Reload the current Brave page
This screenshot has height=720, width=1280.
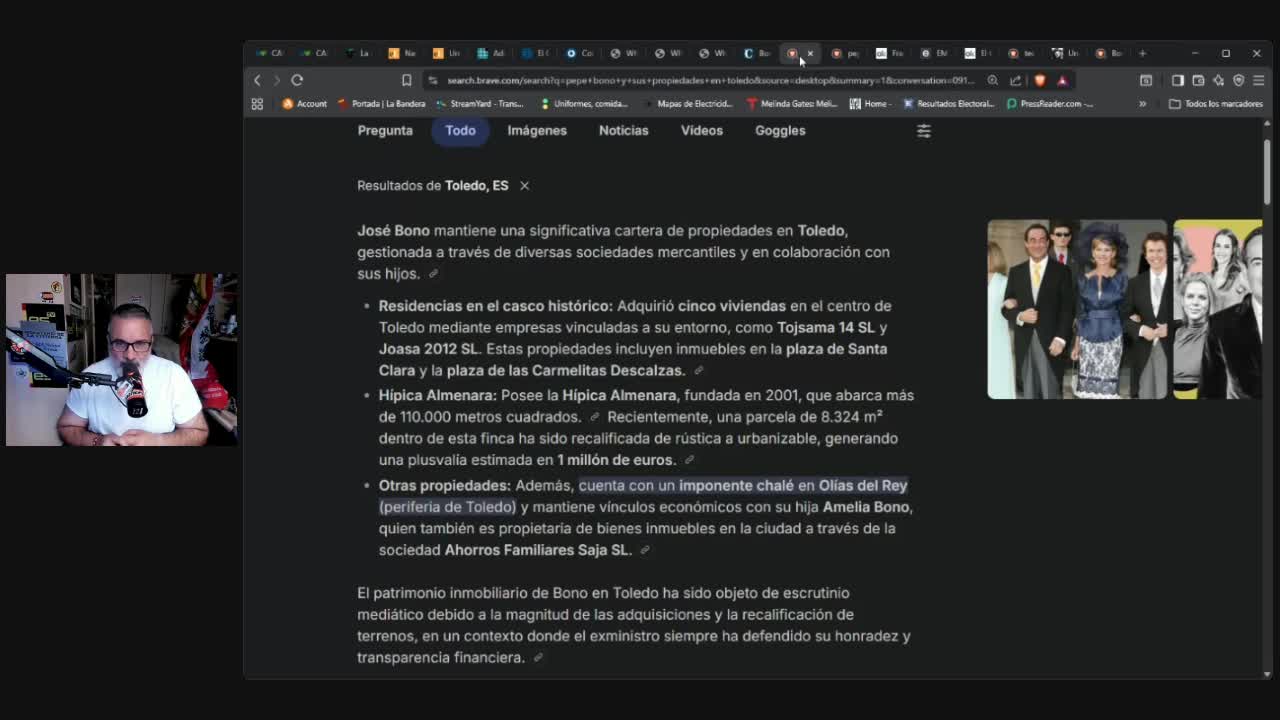pyautogui.click(x=297, y=80)
